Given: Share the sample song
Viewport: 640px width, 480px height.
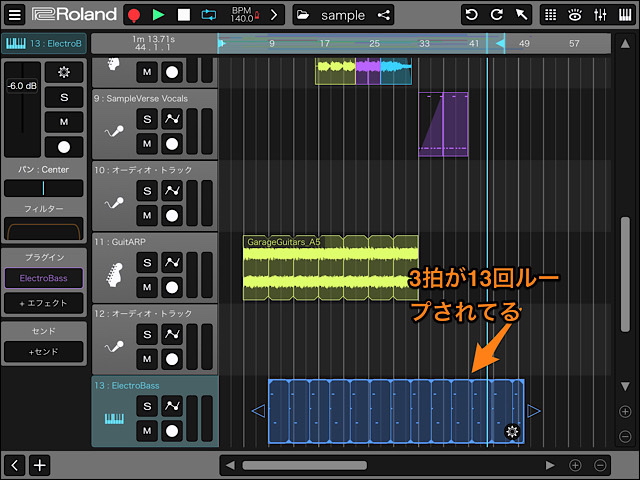Looking at the screenshot, I should click(383, 15).
